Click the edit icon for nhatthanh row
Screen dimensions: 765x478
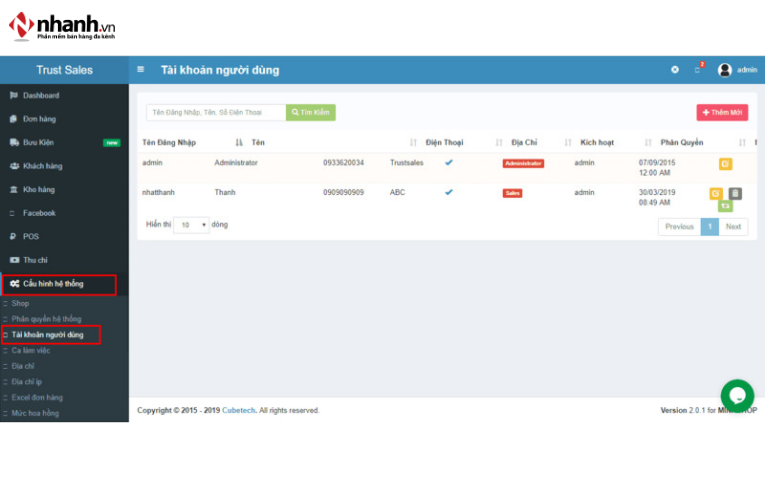pos(716,194)
